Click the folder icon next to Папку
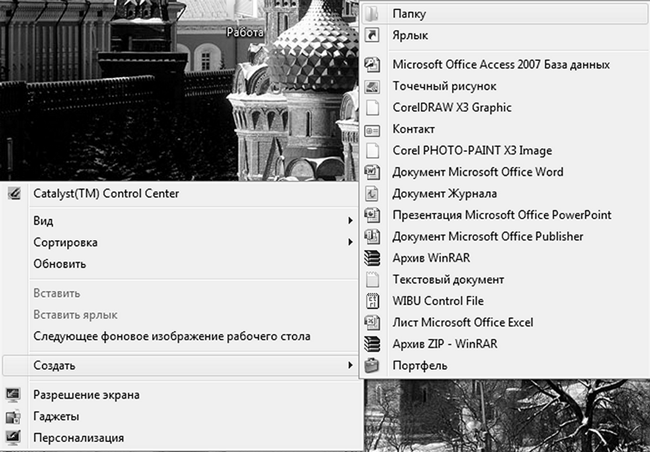Viewport: 650px width, 452px height. 372,14
